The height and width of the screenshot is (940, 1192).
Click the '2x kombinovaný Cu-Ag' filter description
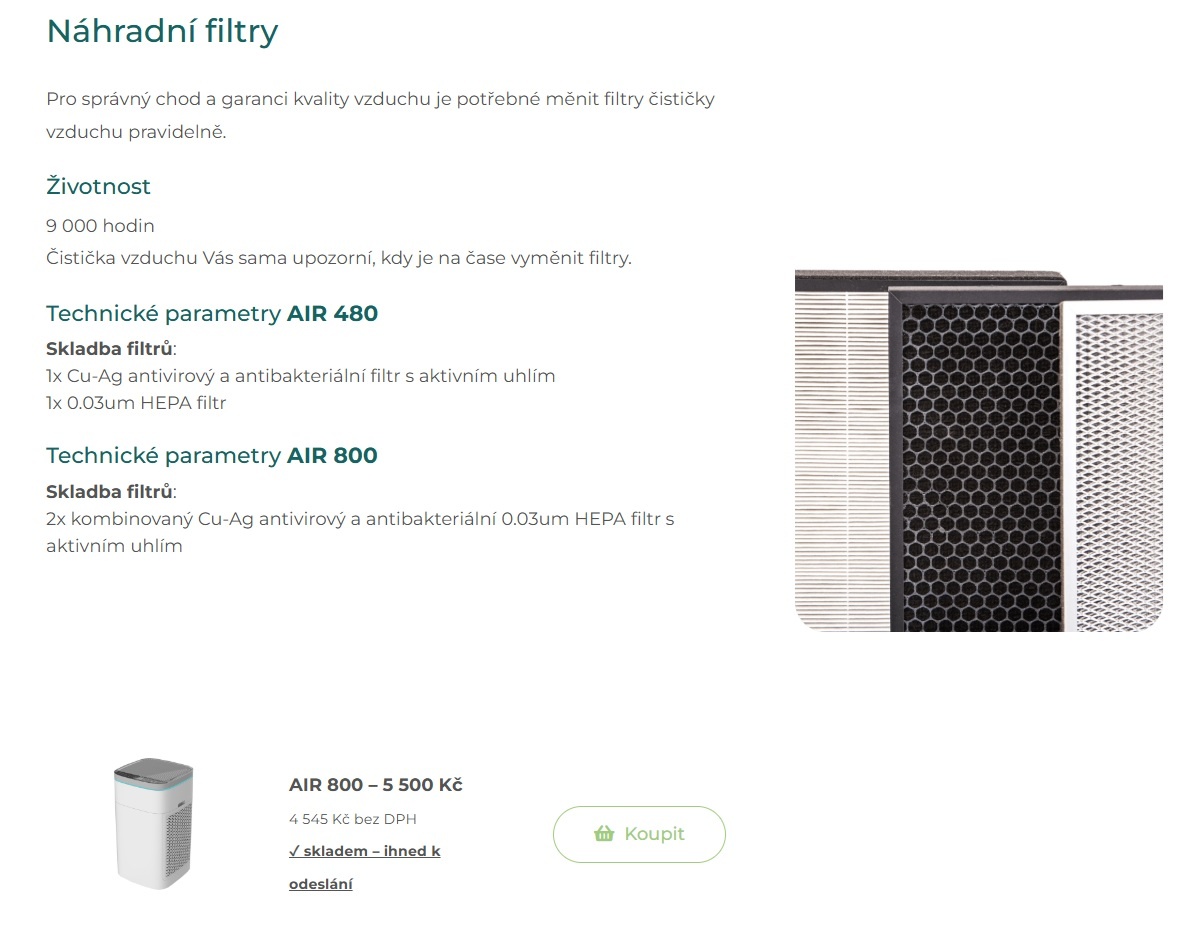pyautogui.click(x=360, y=520)
